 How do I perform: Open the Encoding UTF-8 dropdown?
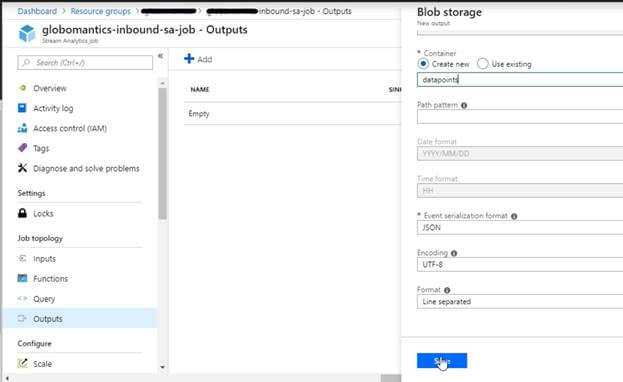[x=520, y=265]
